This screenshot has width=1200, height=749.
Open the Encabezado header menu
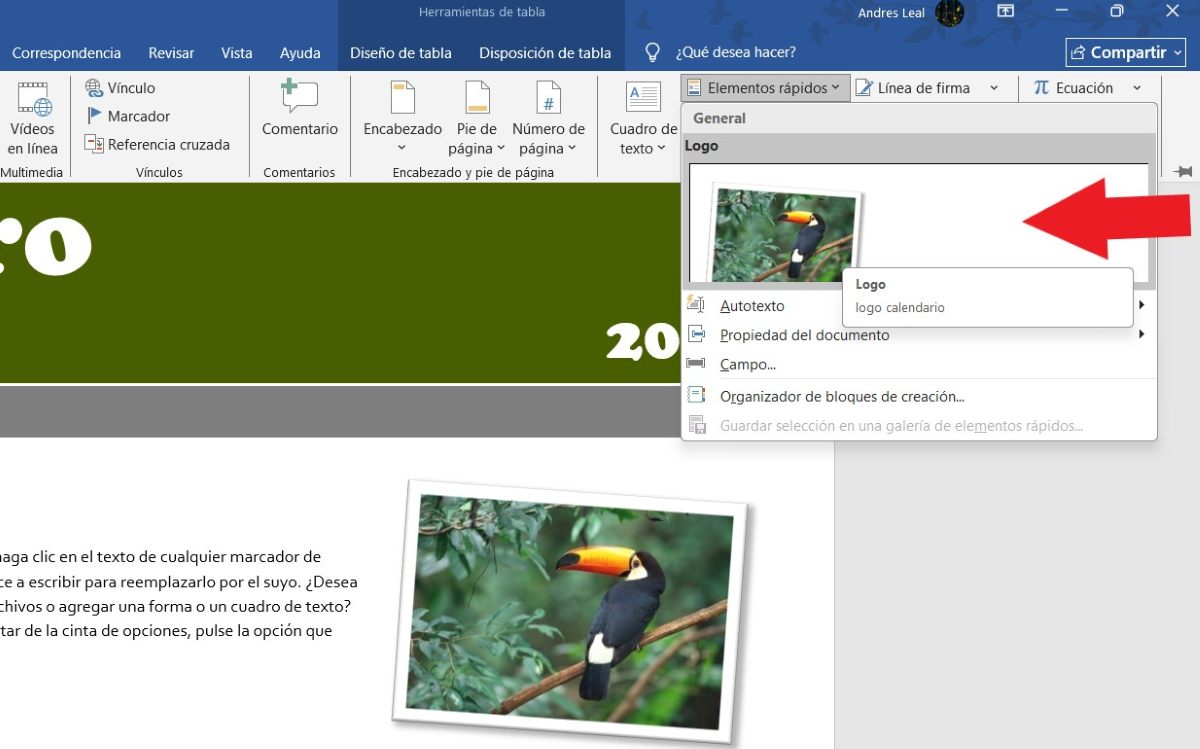pyautogui.click(x=402, y=118)
